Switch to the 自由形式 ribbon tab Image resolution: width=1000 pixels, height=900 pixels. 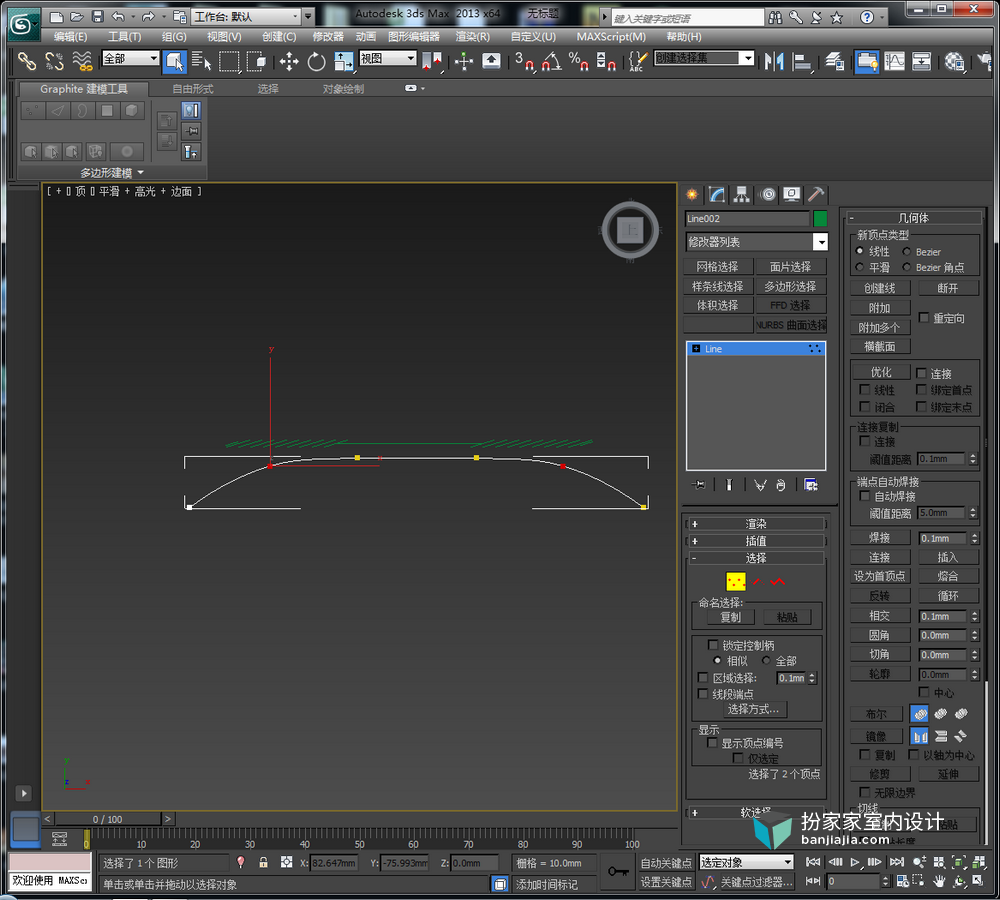tap(193, 89)
